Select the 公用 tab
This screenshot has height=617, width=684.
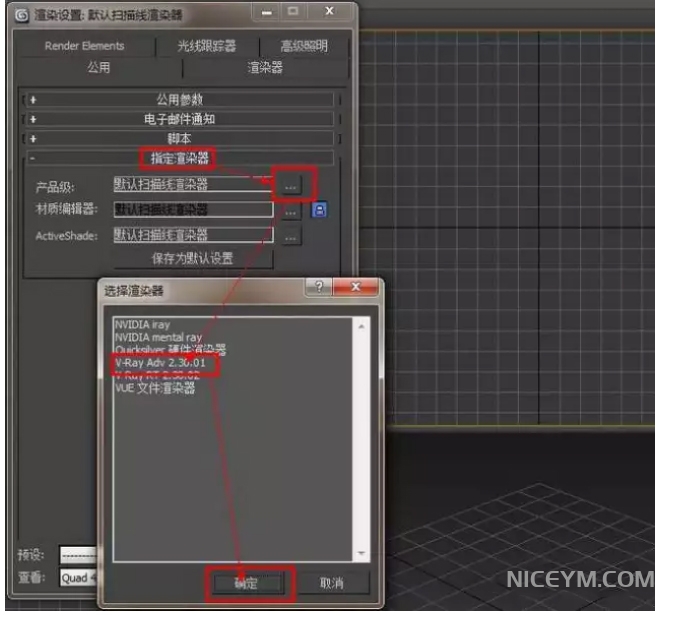99,68
